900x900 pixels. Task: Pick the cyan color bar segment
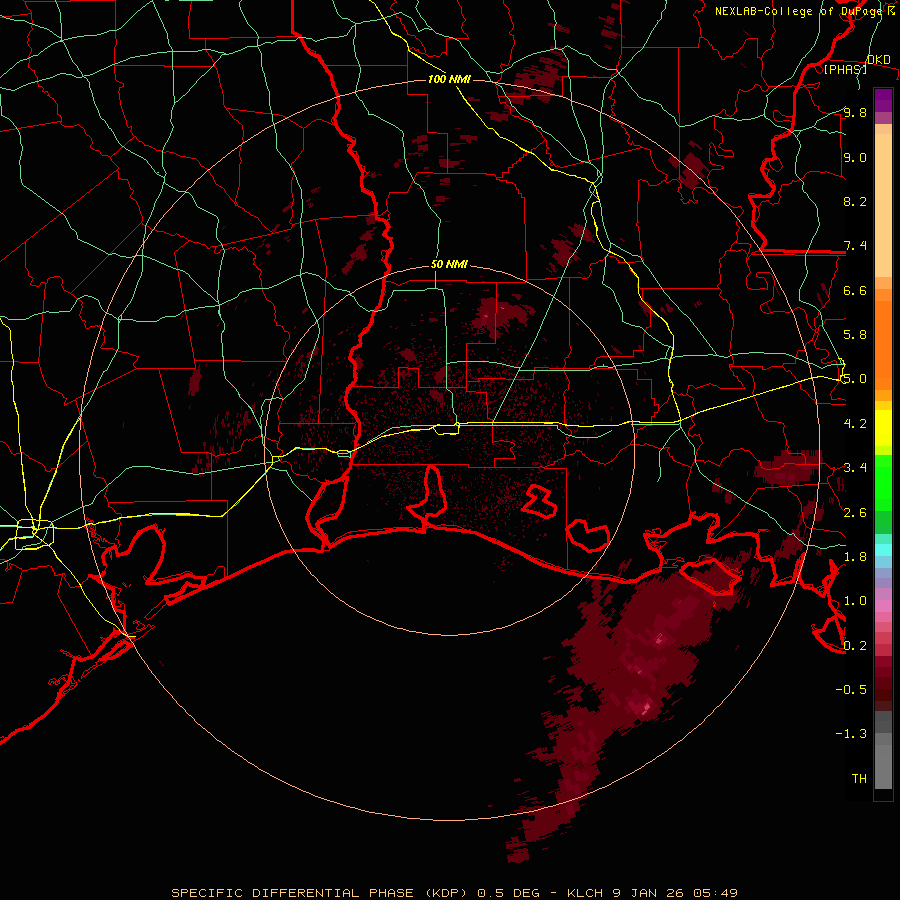tap(883, 550)
